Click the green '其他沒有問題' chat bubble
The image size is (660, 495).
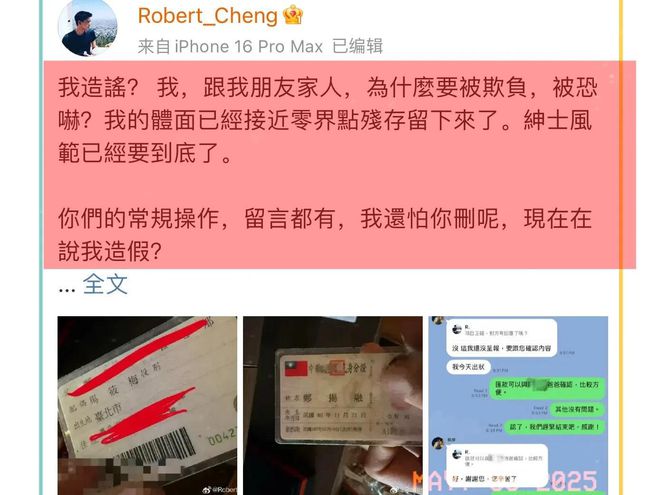578,409
